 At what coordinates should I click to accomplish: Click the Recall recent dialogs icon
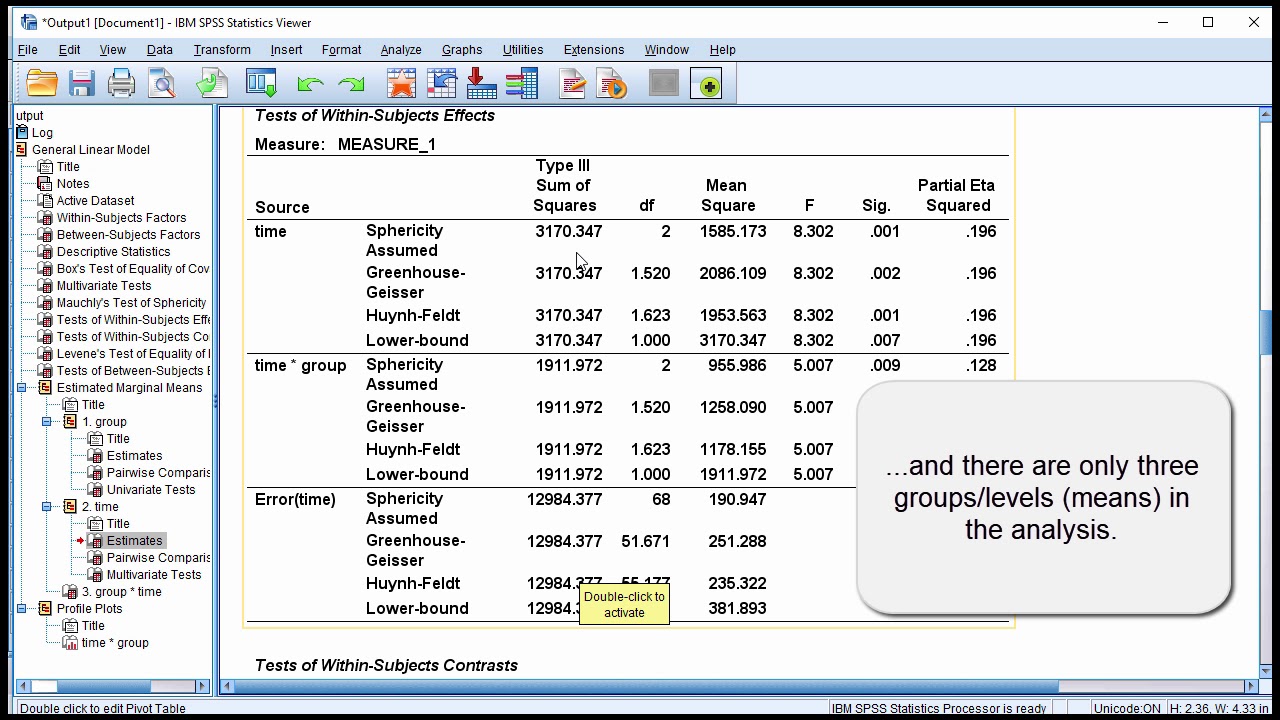pyautogui.click(x=261, y=84)
